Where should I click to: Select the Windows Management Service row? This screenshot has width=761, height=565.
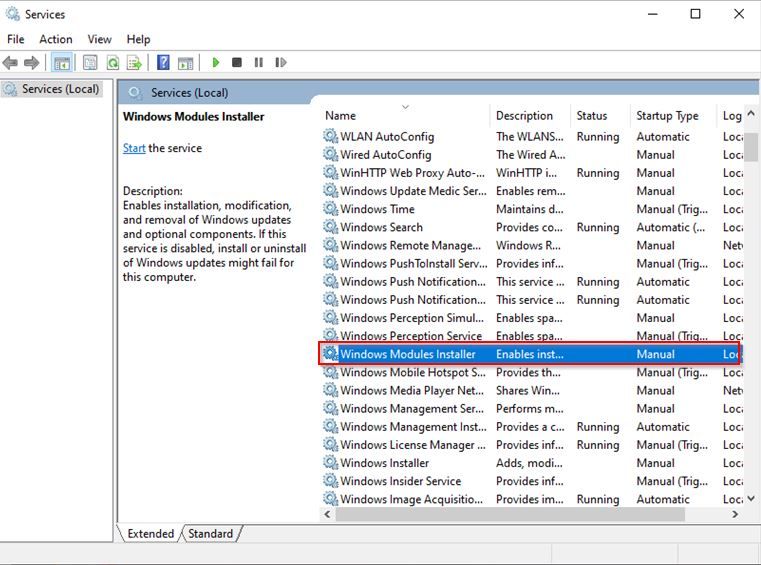tap(532, 408)
